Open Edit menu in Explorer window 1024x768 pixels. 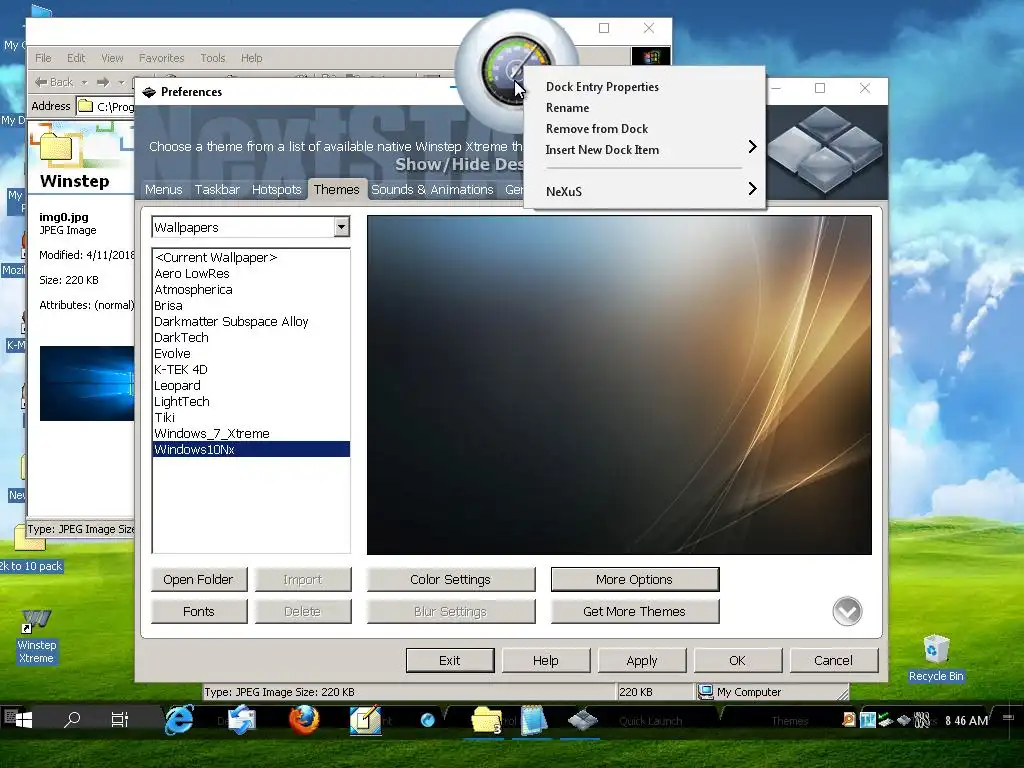point(76,58)
